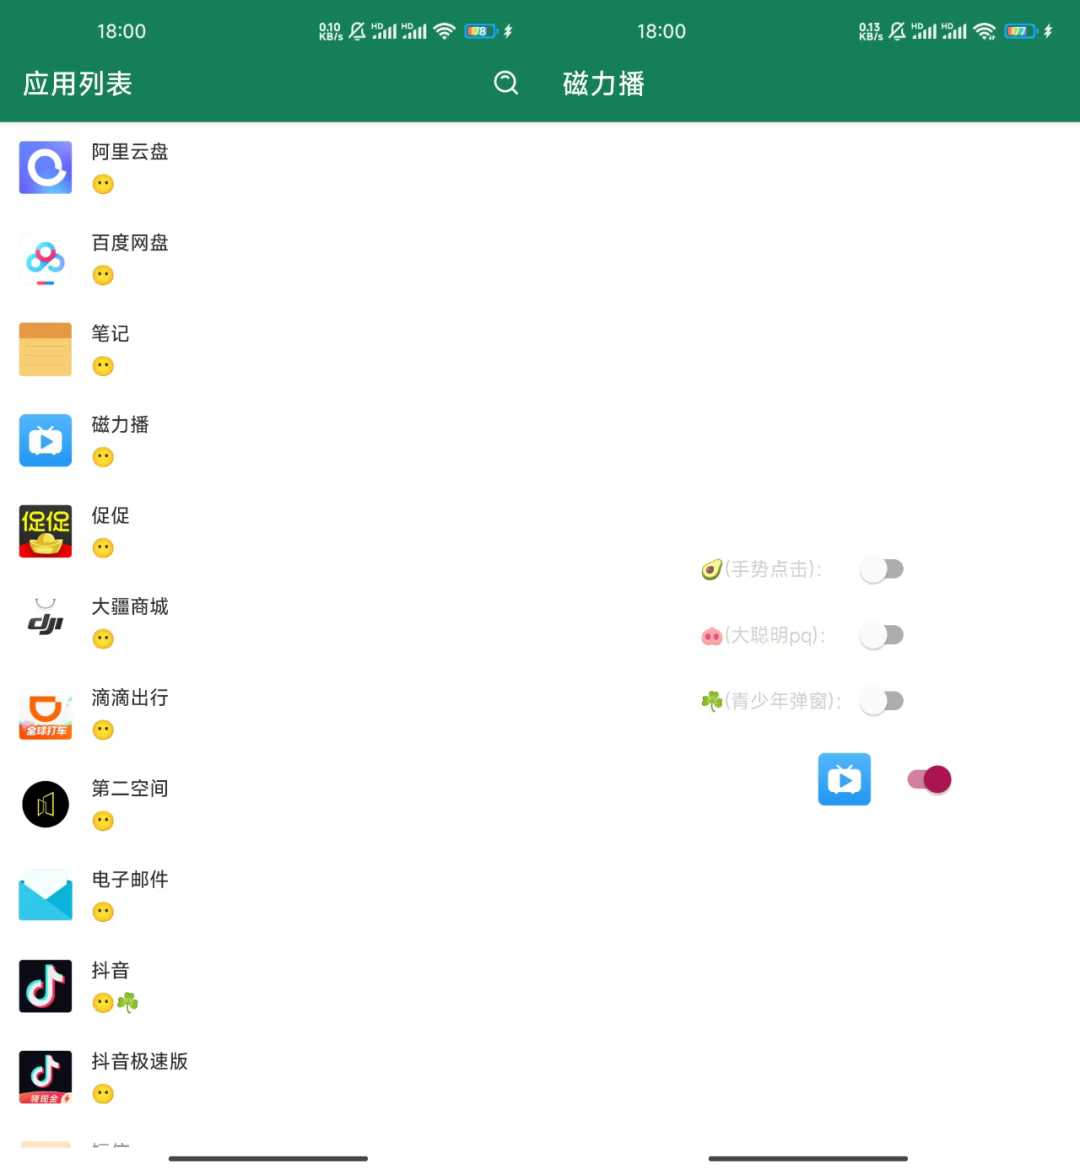The width and height of the screenshot is (1080, 1169).
Task: Select the 笔记 row label
Action: tap(110, 333)
